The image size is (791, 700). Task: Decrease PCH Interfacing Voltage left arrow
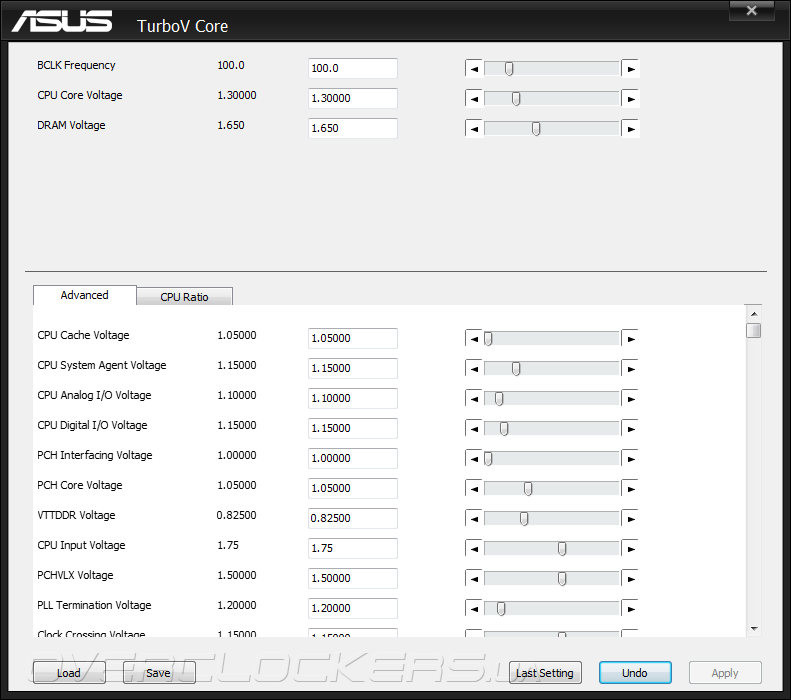click(474, 459)
